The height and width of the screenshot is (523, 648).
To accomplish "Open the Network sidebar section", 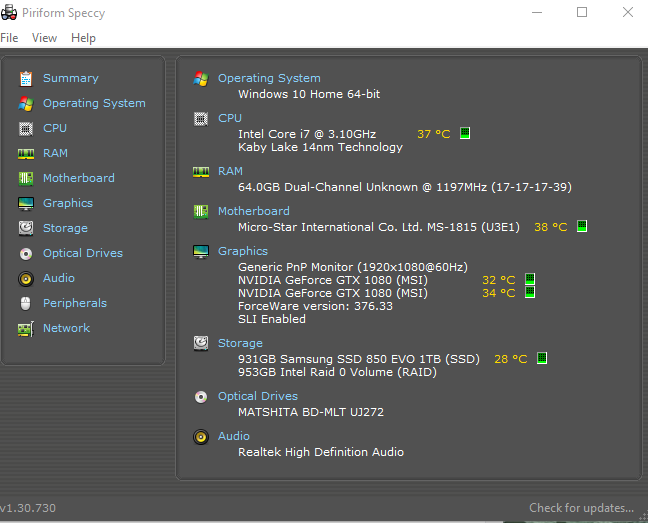I will 66,328.
